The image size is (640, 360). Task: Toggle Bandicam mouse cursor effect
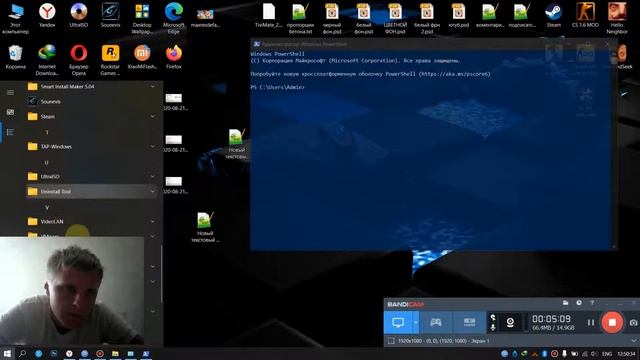493,317
